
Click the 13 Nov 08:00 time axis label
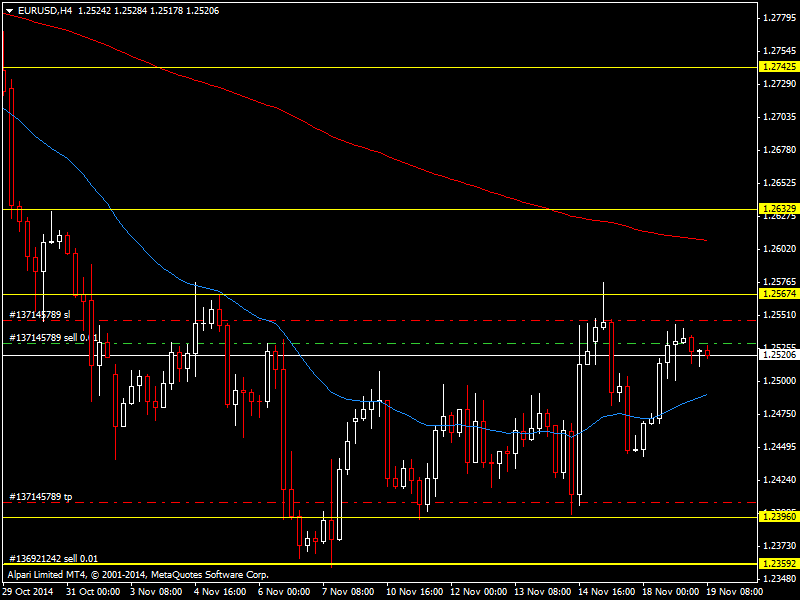point(542,592)
